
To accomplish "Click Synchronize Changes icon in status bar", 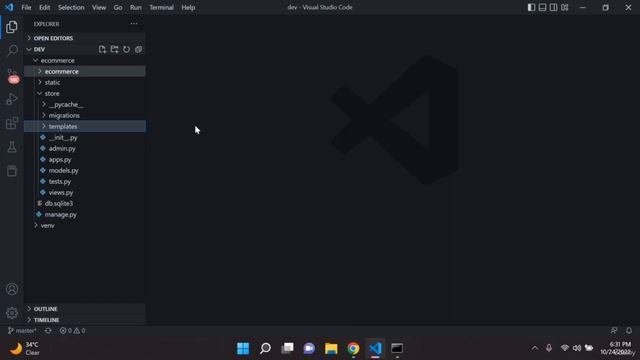I will [48, 331].
